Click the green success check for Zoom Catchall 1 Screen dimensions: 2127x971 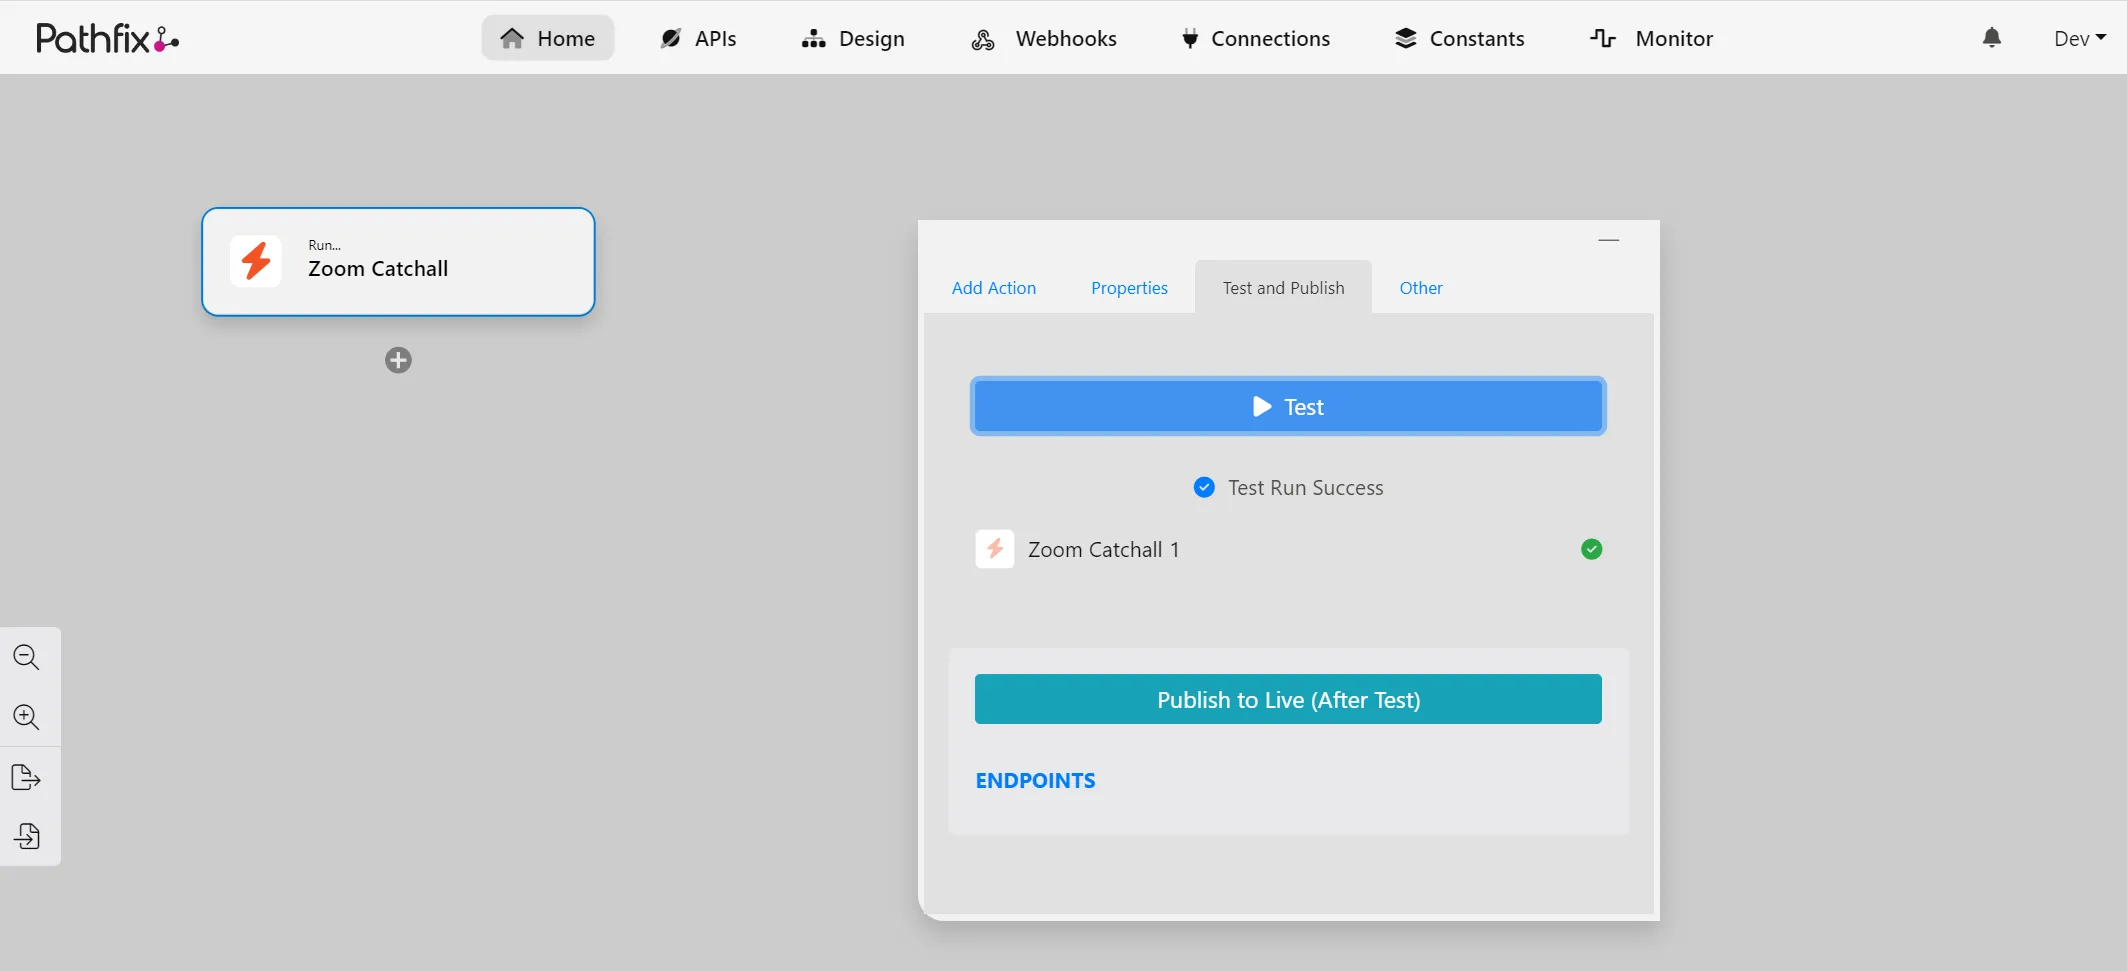point(1592,549)
